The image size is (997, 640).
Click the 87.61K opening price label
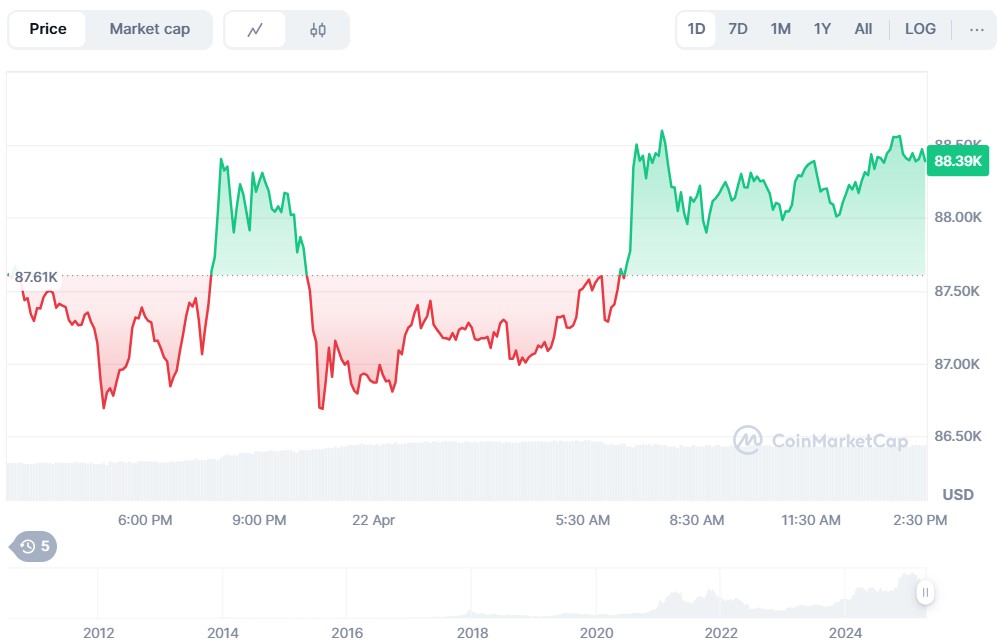click(x=36, y=276)
